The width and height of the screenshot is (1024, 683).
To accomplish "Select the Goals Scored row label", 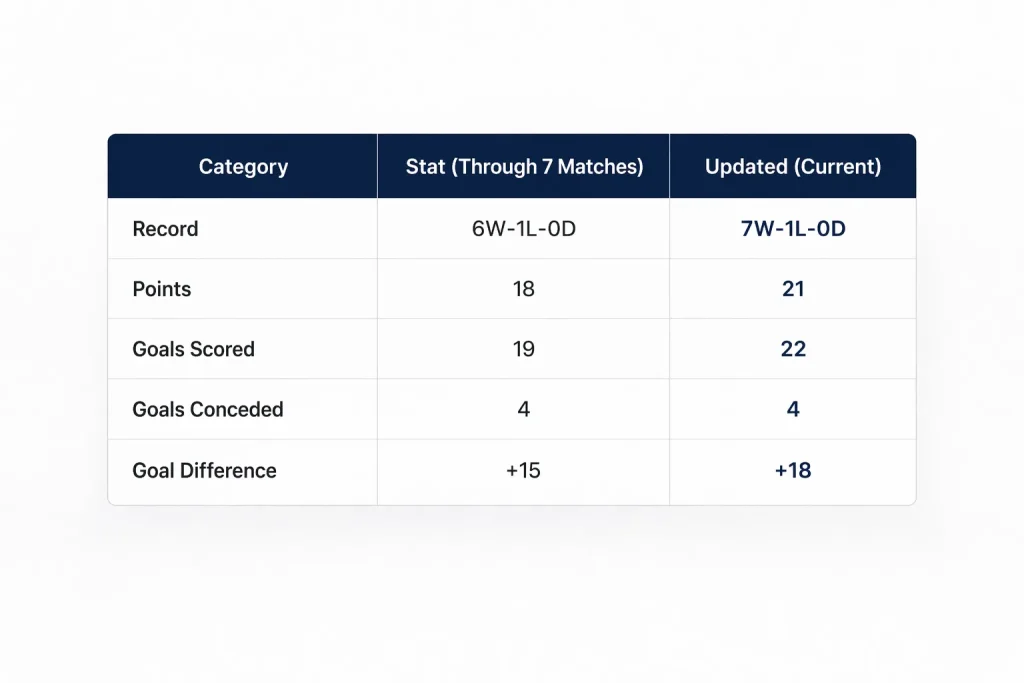I will [193, 349].
